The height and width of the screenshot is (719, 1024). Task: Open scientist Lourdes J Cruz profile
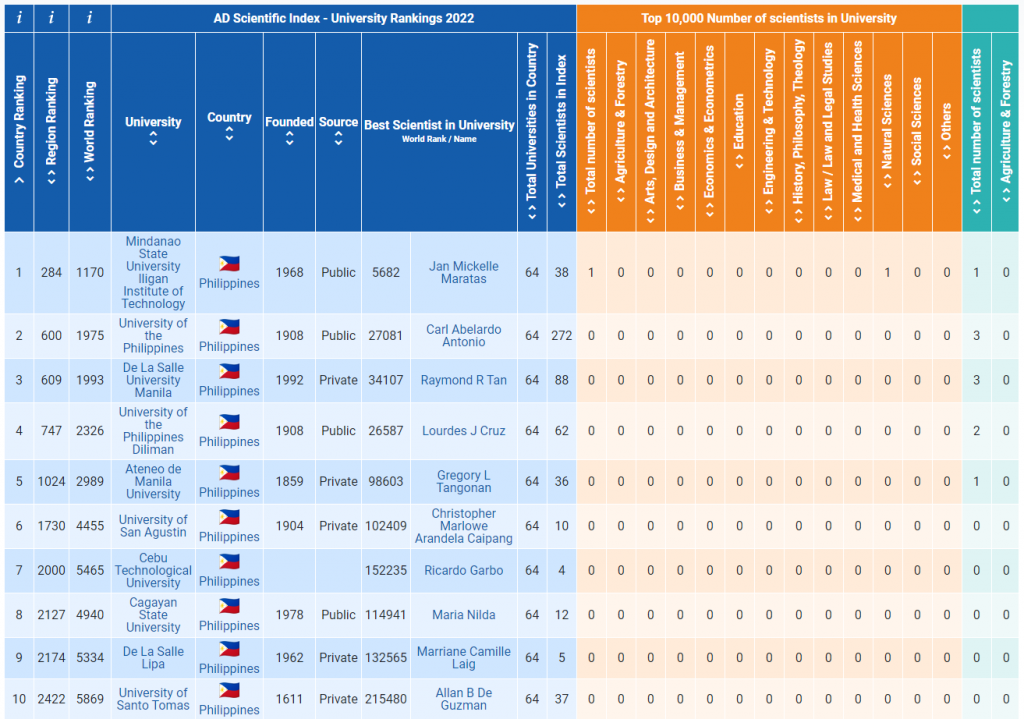(464, 431)
